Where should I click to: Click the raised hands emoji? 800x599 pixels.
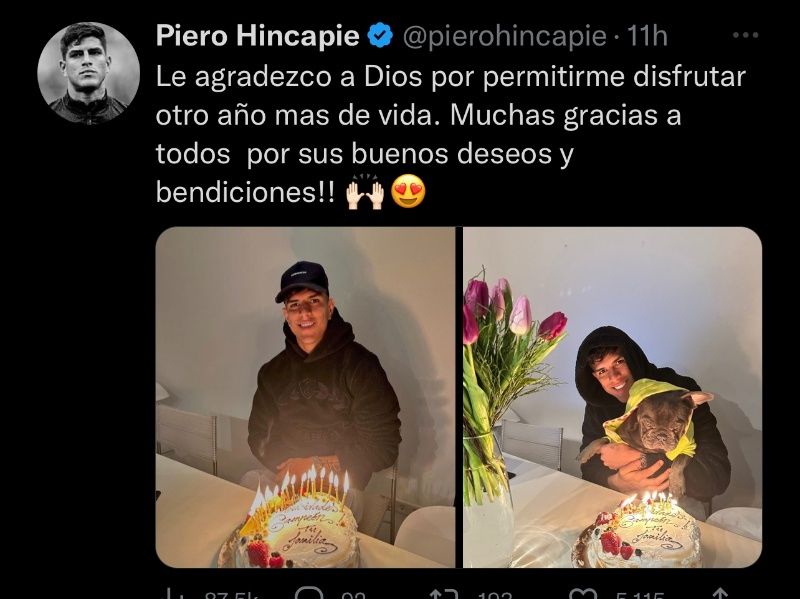click(365, 194)
